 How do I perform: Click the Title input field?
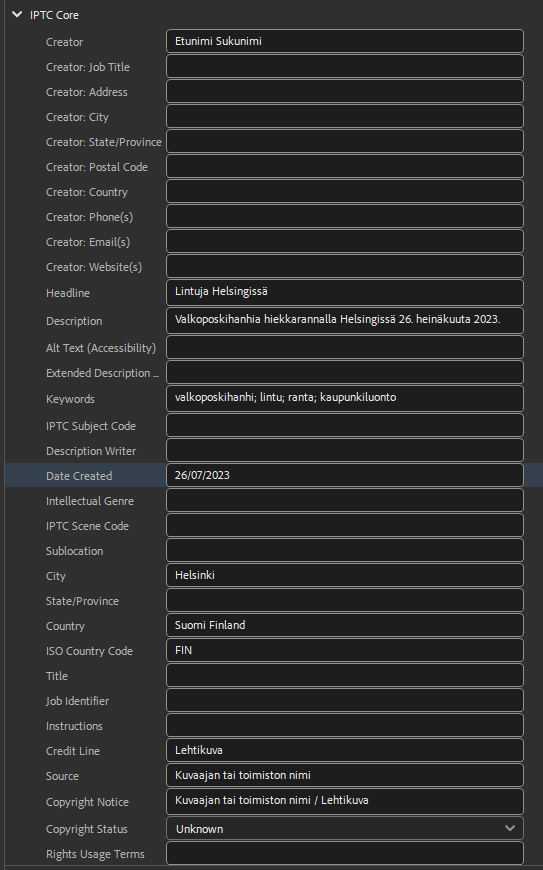(x=345, y=675)
